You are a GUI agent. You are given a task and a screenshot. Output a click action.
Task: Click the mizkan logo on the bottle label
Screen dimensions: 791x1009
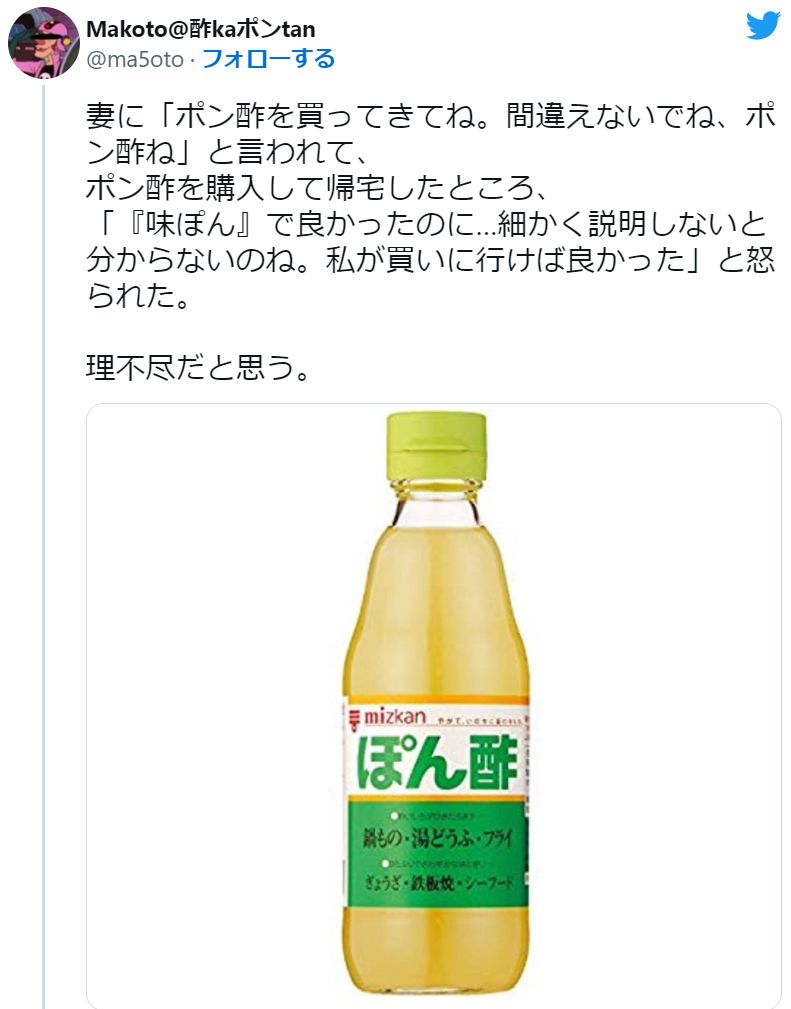(x=389, y=717)
